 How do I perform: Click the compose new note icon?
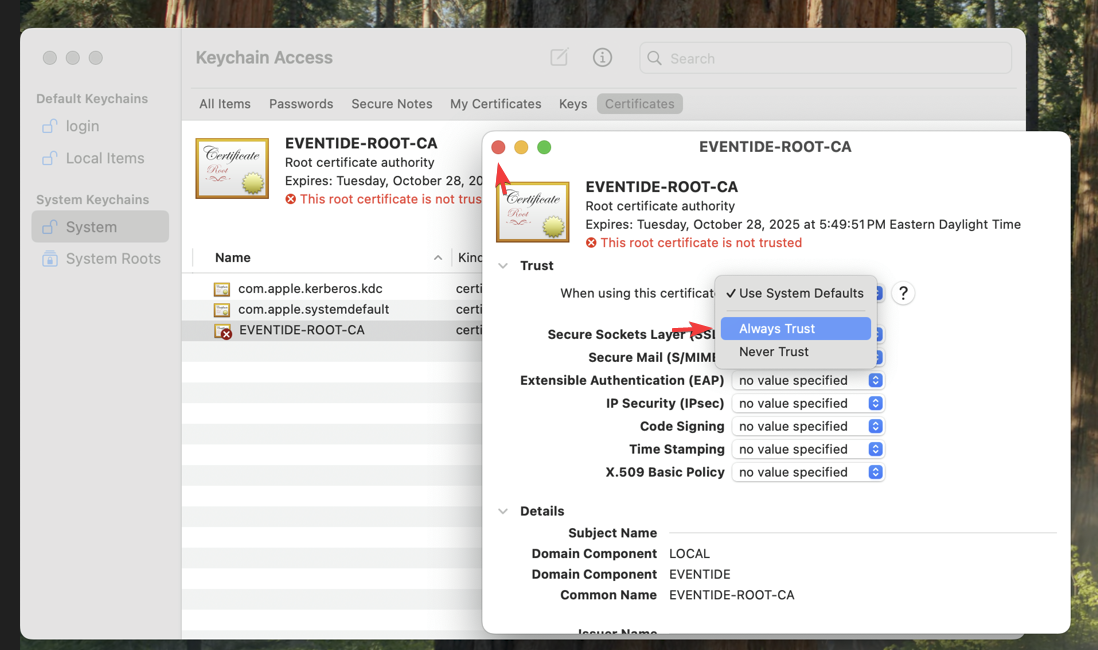(x=559, y=58)
